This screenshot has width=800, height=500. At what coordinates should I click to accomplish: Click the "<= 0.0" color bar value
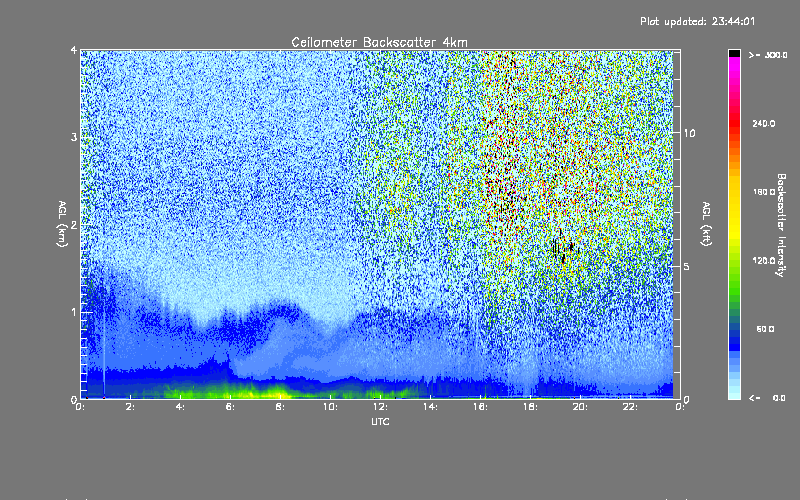tap(768, 397)
